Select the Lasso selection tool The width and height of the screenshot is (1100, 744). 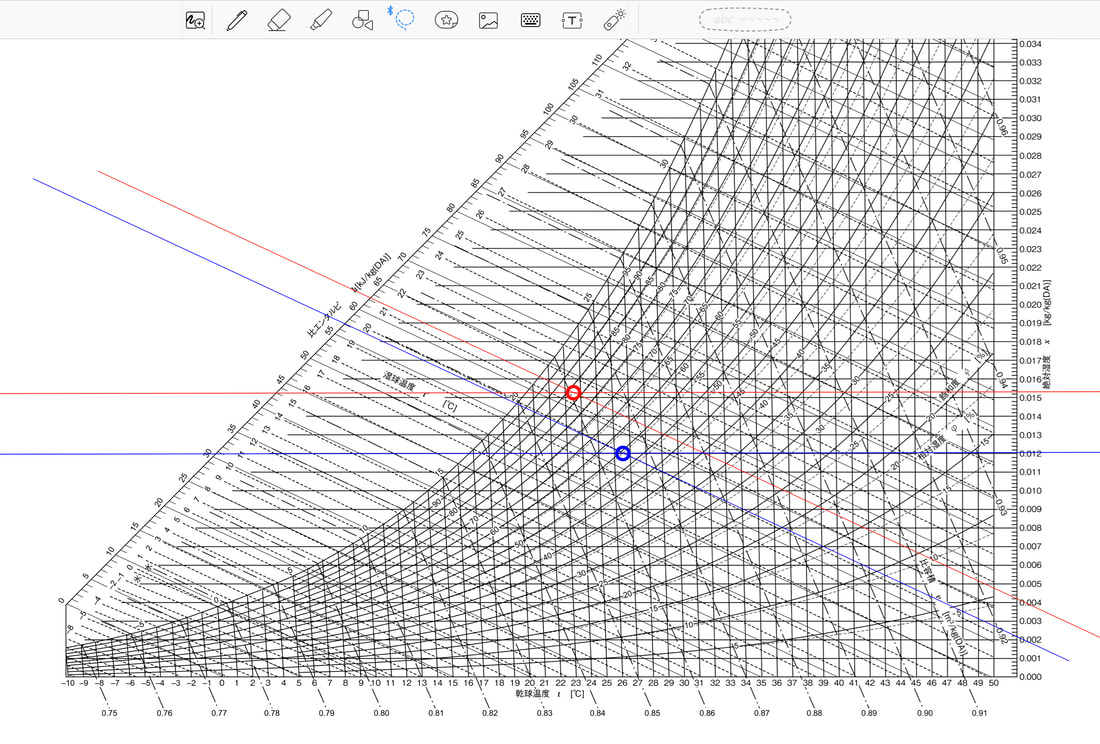[404, 19]
